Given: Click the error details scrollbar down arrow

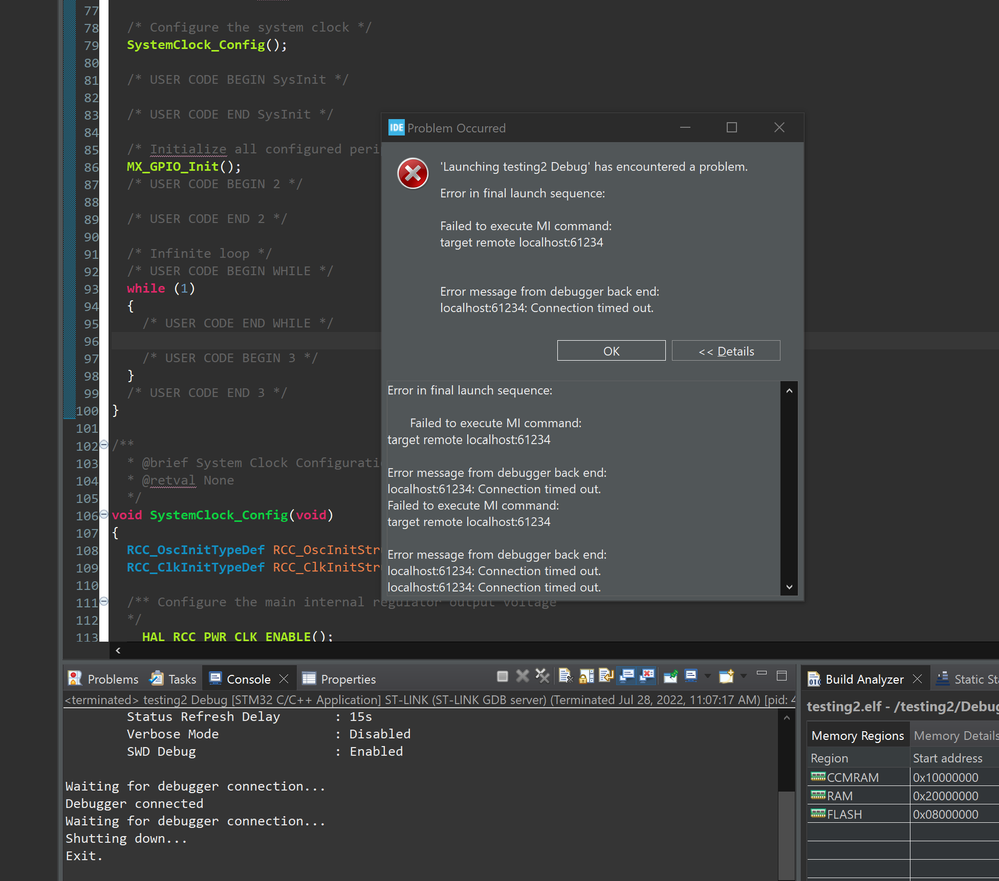Looking at the screenshot, I should pyautogui.click(x=789, y=588).
